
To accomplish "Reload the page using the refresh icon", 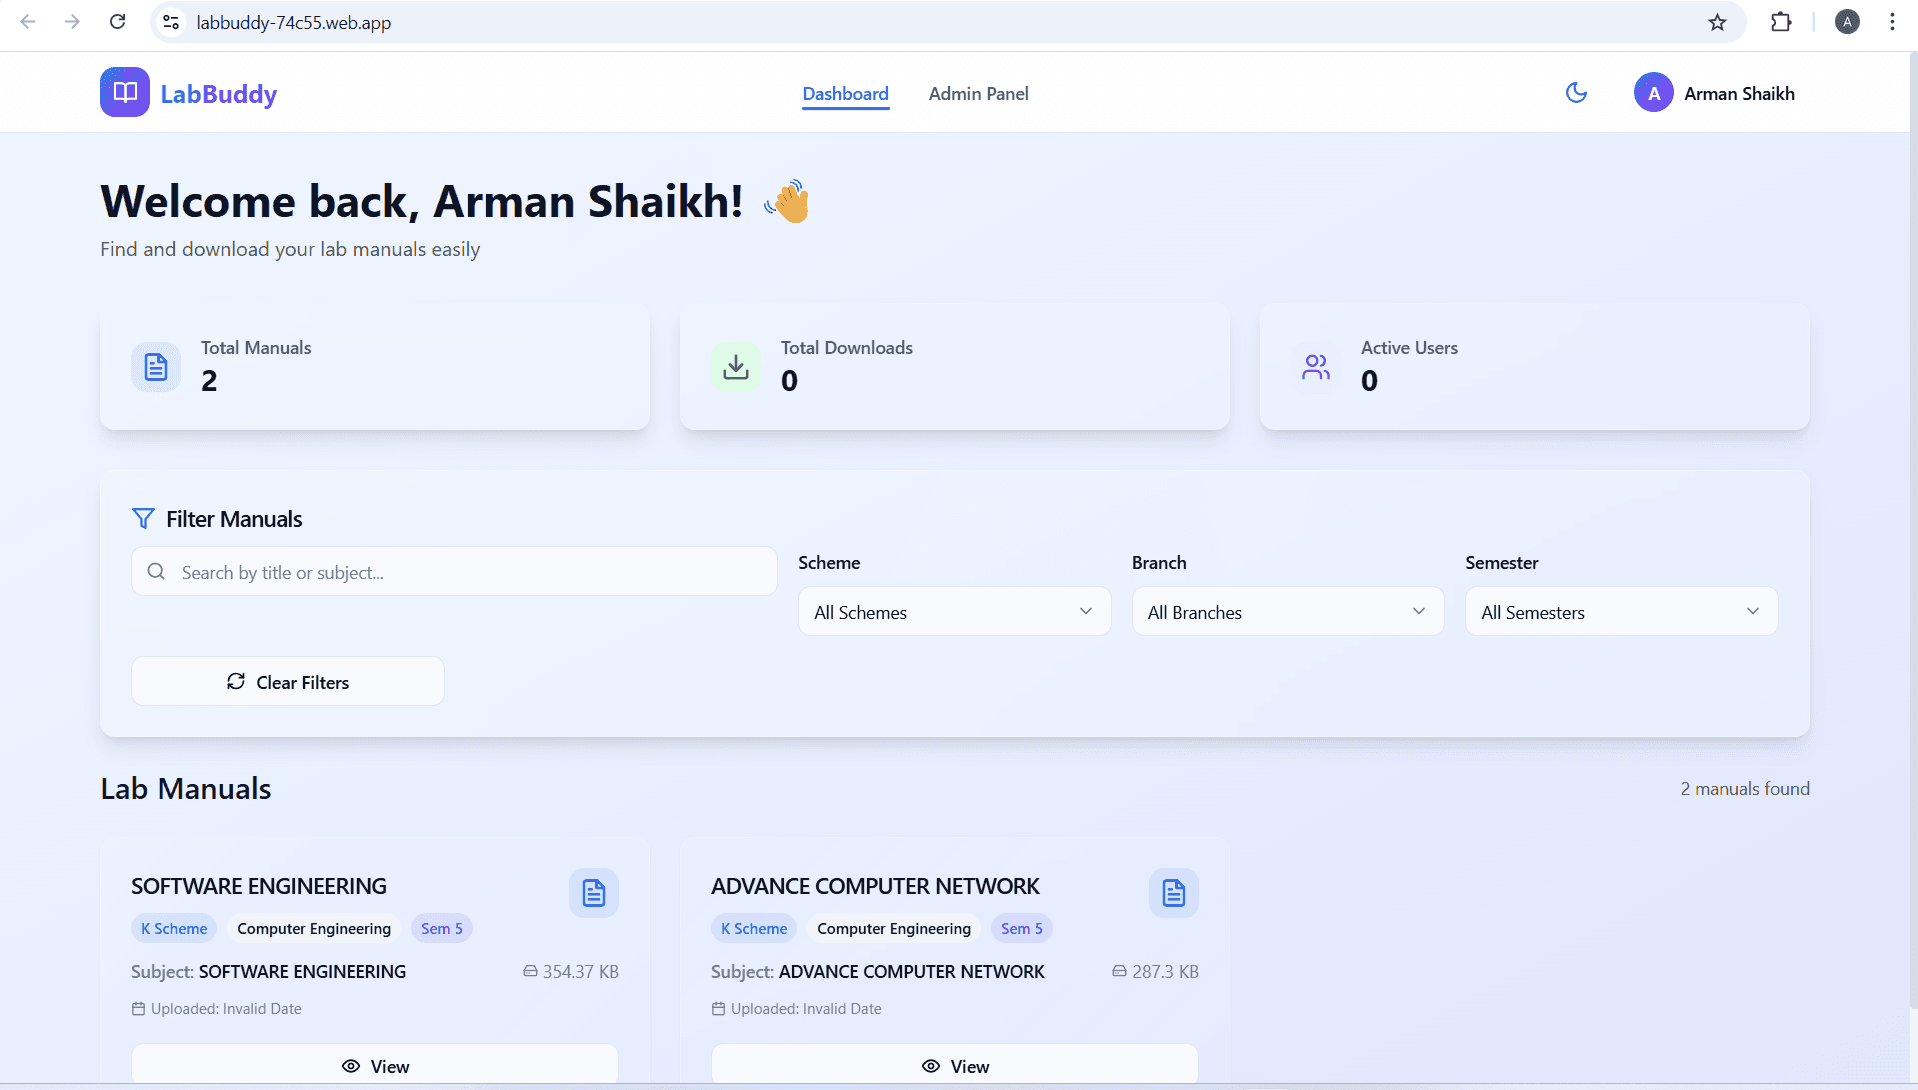I will (x=118, y=22).
